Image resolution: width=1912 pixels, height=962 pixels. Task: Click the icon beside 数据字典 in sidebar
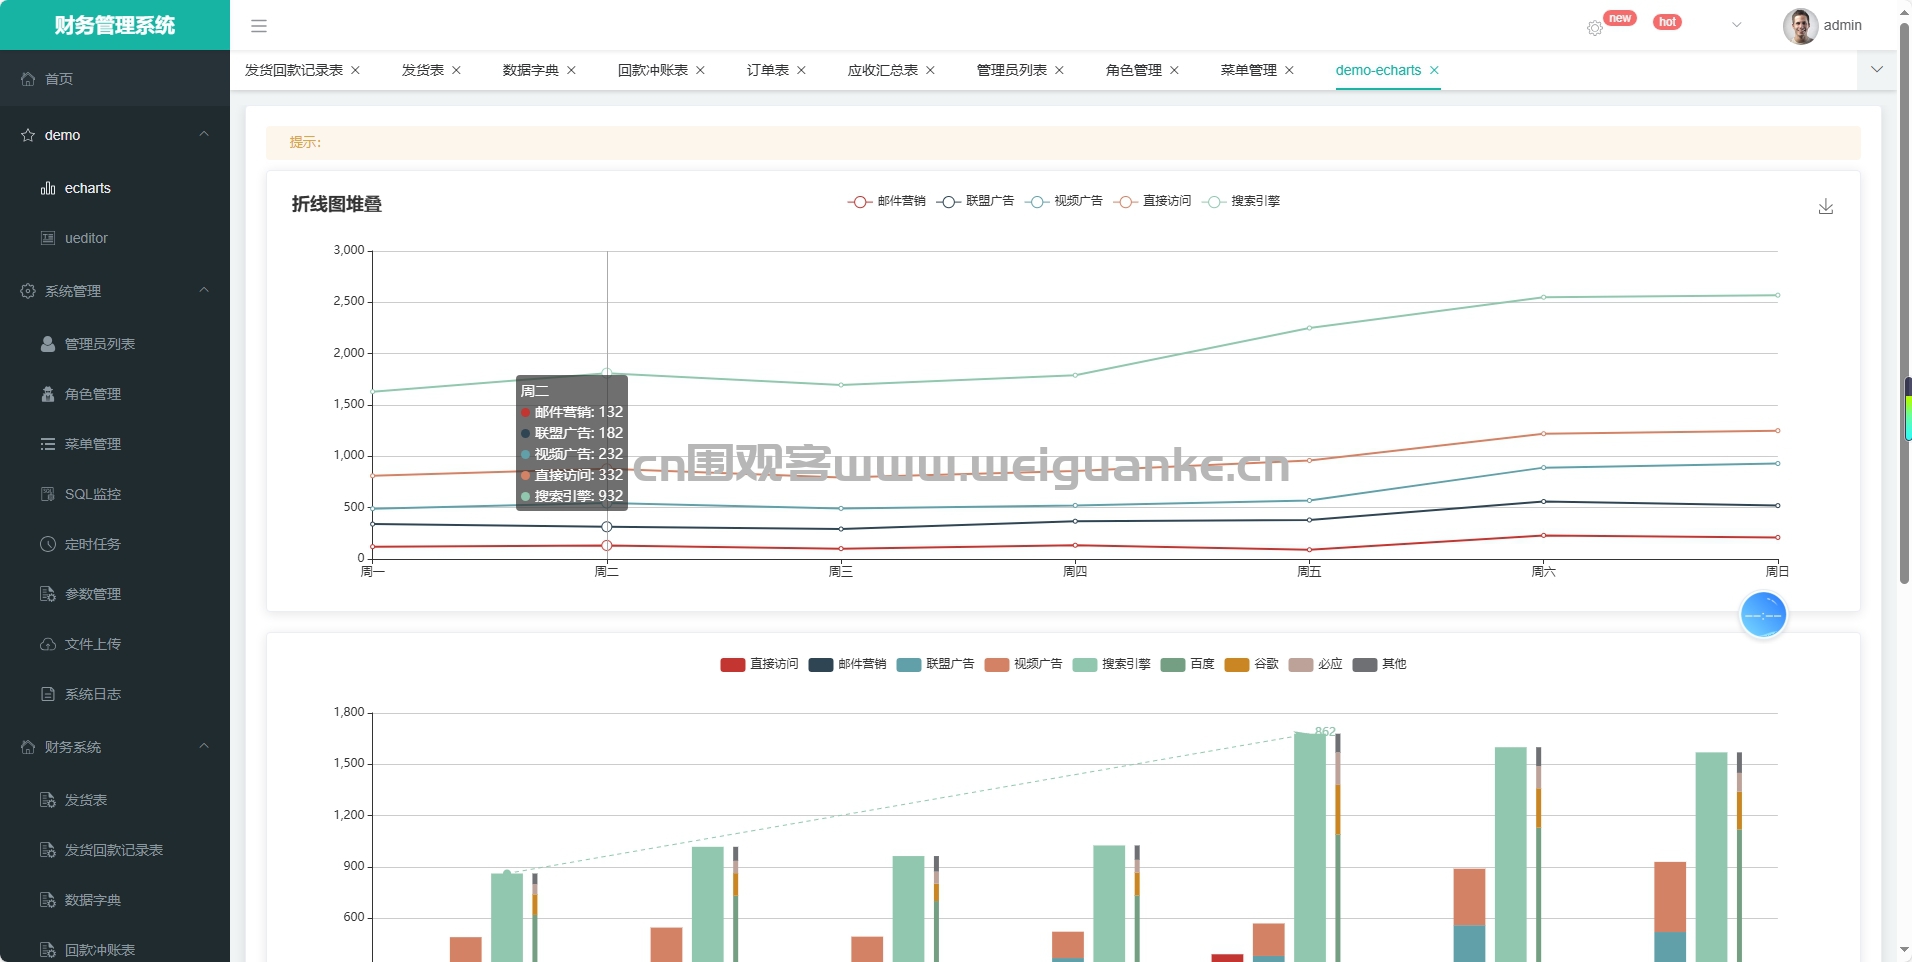coord(48,900)
